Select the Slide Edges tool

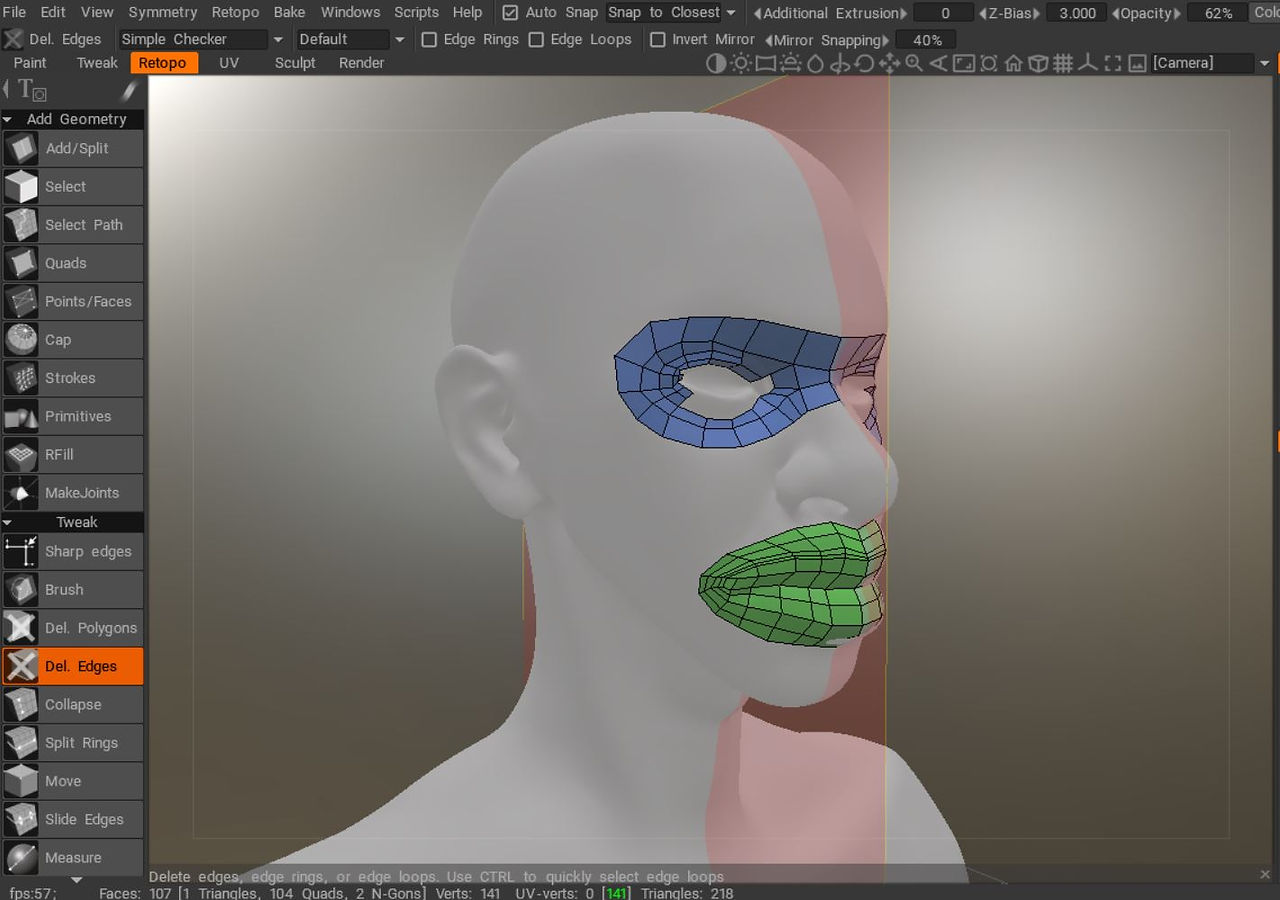(x=73, y=819)
